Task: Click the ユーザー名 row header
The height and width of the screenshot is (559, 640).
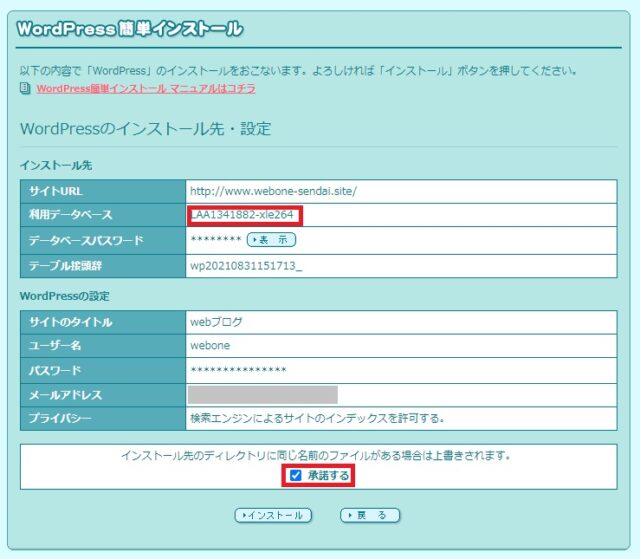Action: point(103,346)
